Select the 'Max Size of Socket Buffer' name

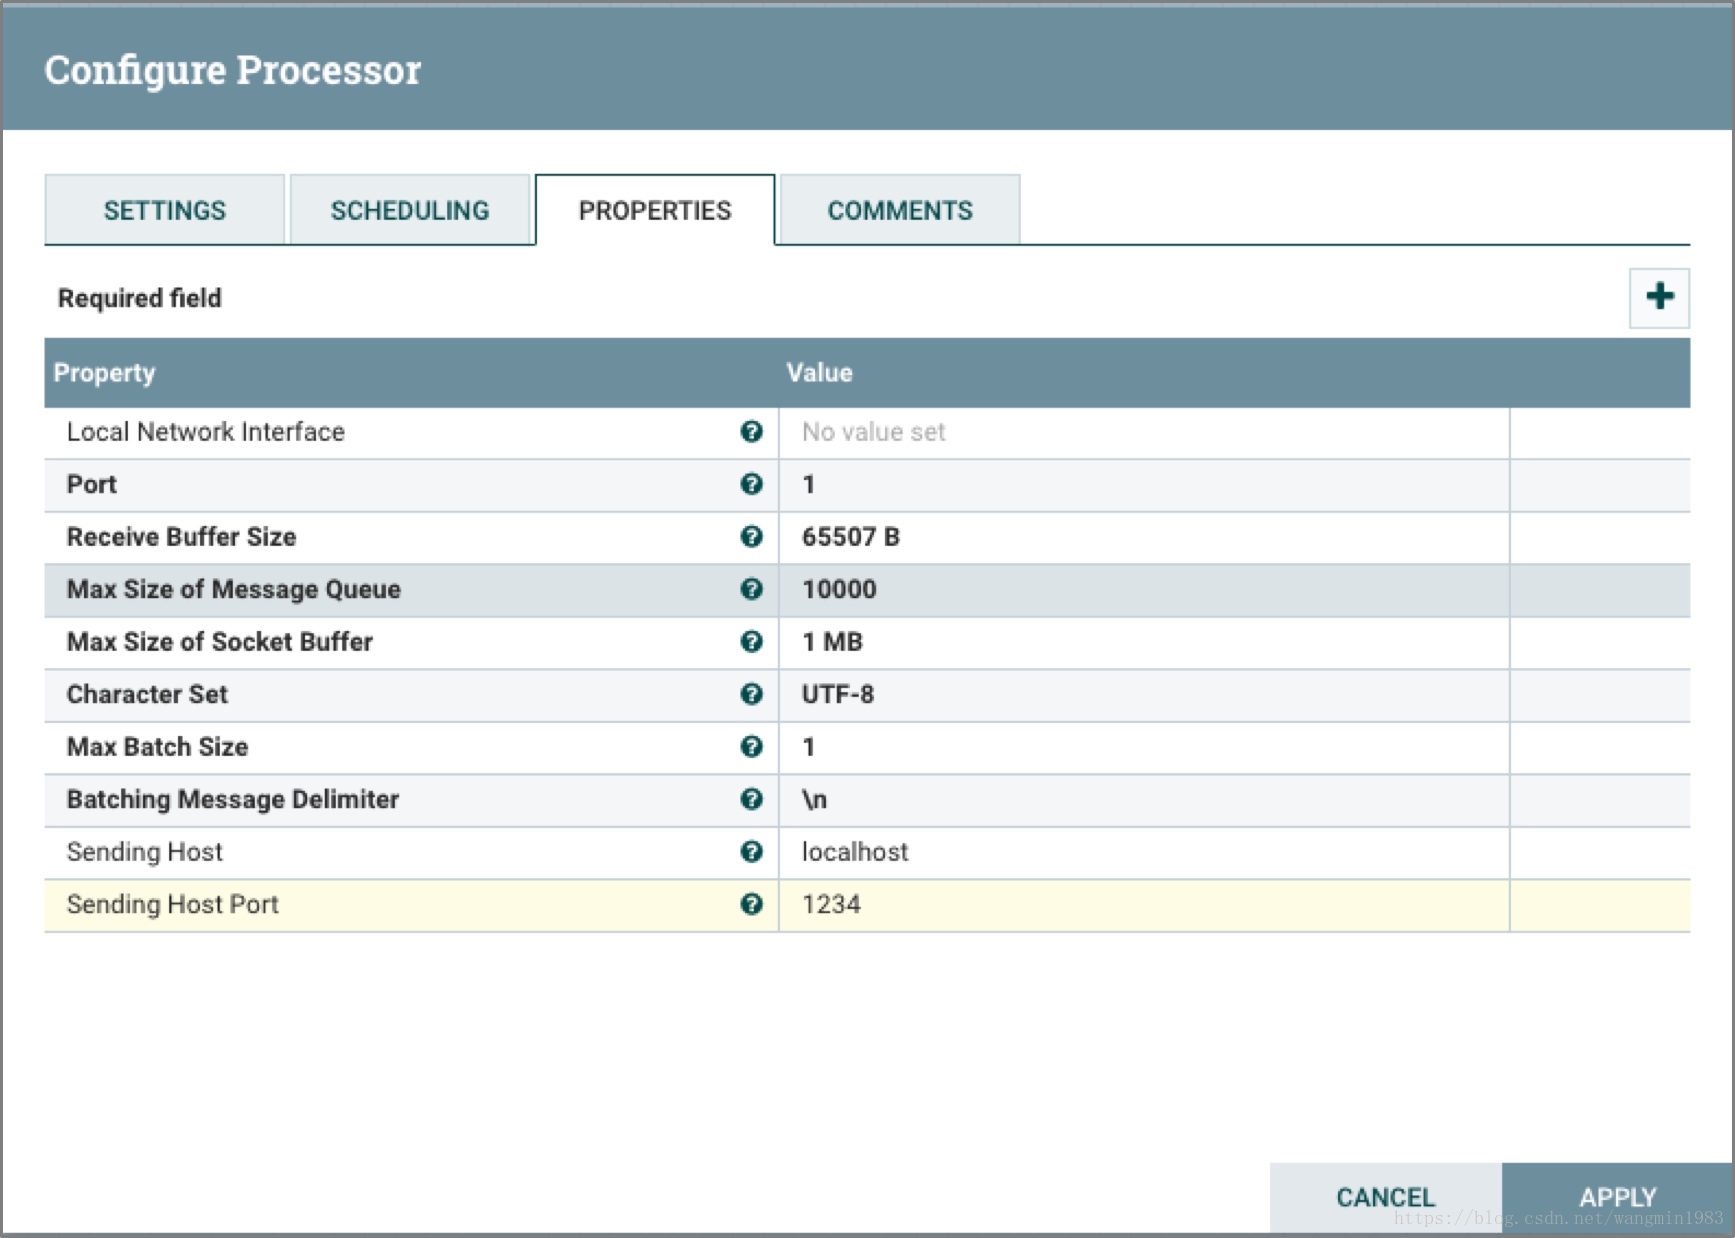pos(219,642)
